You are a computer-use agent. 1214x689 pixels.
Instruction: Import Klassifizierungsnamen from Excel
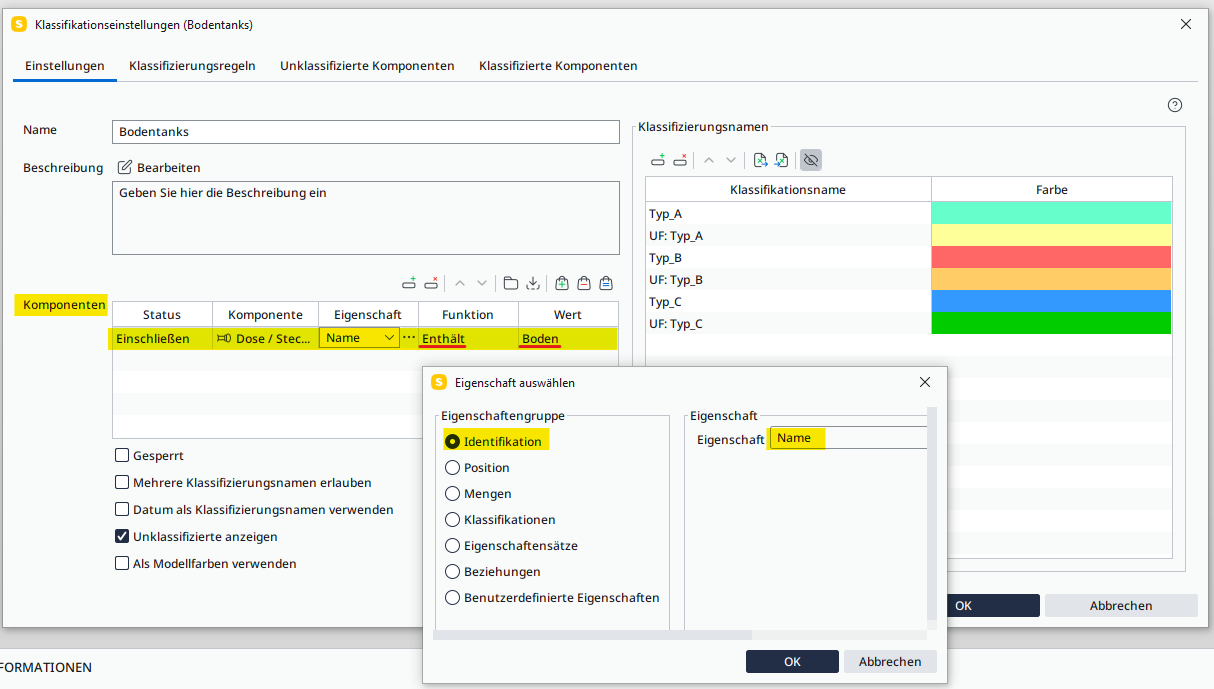pyautogui.click(x=782, y=160)
